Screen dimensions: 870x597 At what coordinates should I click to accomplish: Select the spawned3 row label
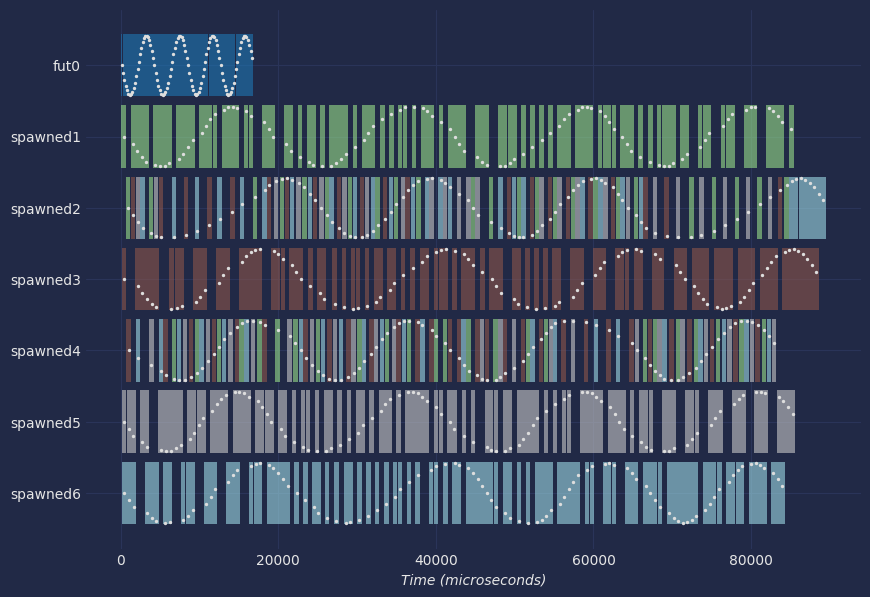tap(45, 280)
